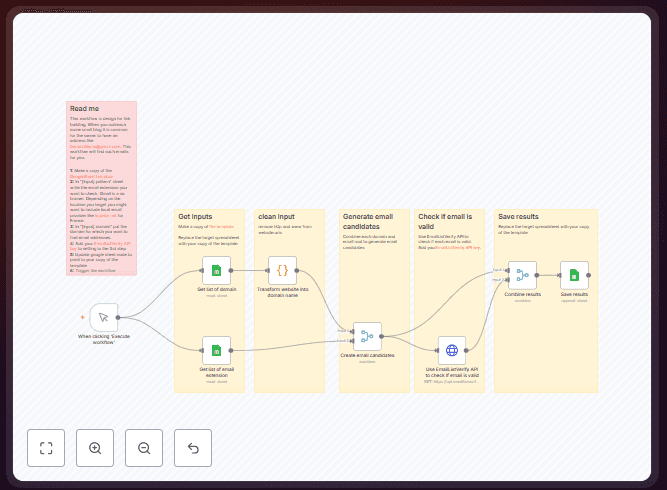667x490 pixels.
Task: Click the fit-to-view canvas button
Action: point(46,448)
